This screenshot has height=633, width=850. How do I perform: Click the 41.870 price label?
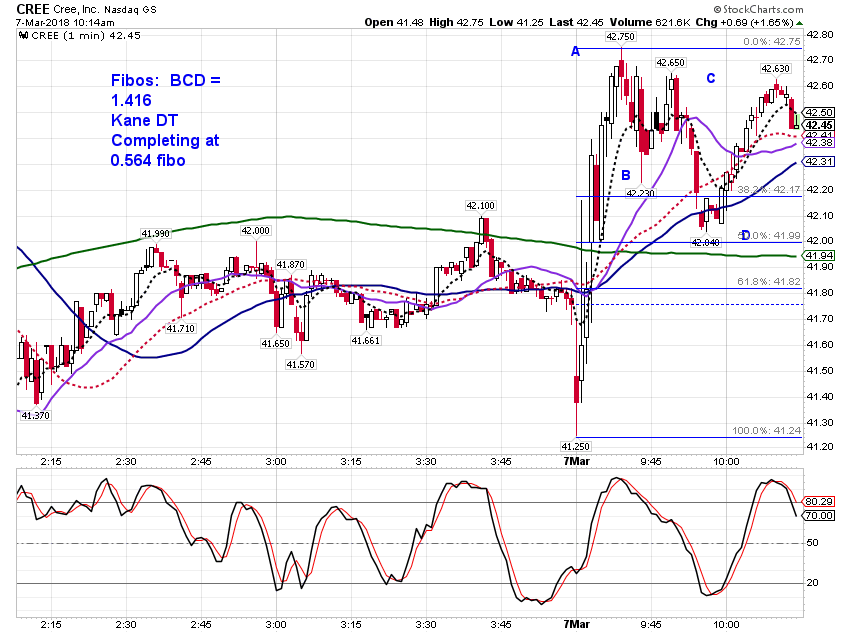[291, 265]
